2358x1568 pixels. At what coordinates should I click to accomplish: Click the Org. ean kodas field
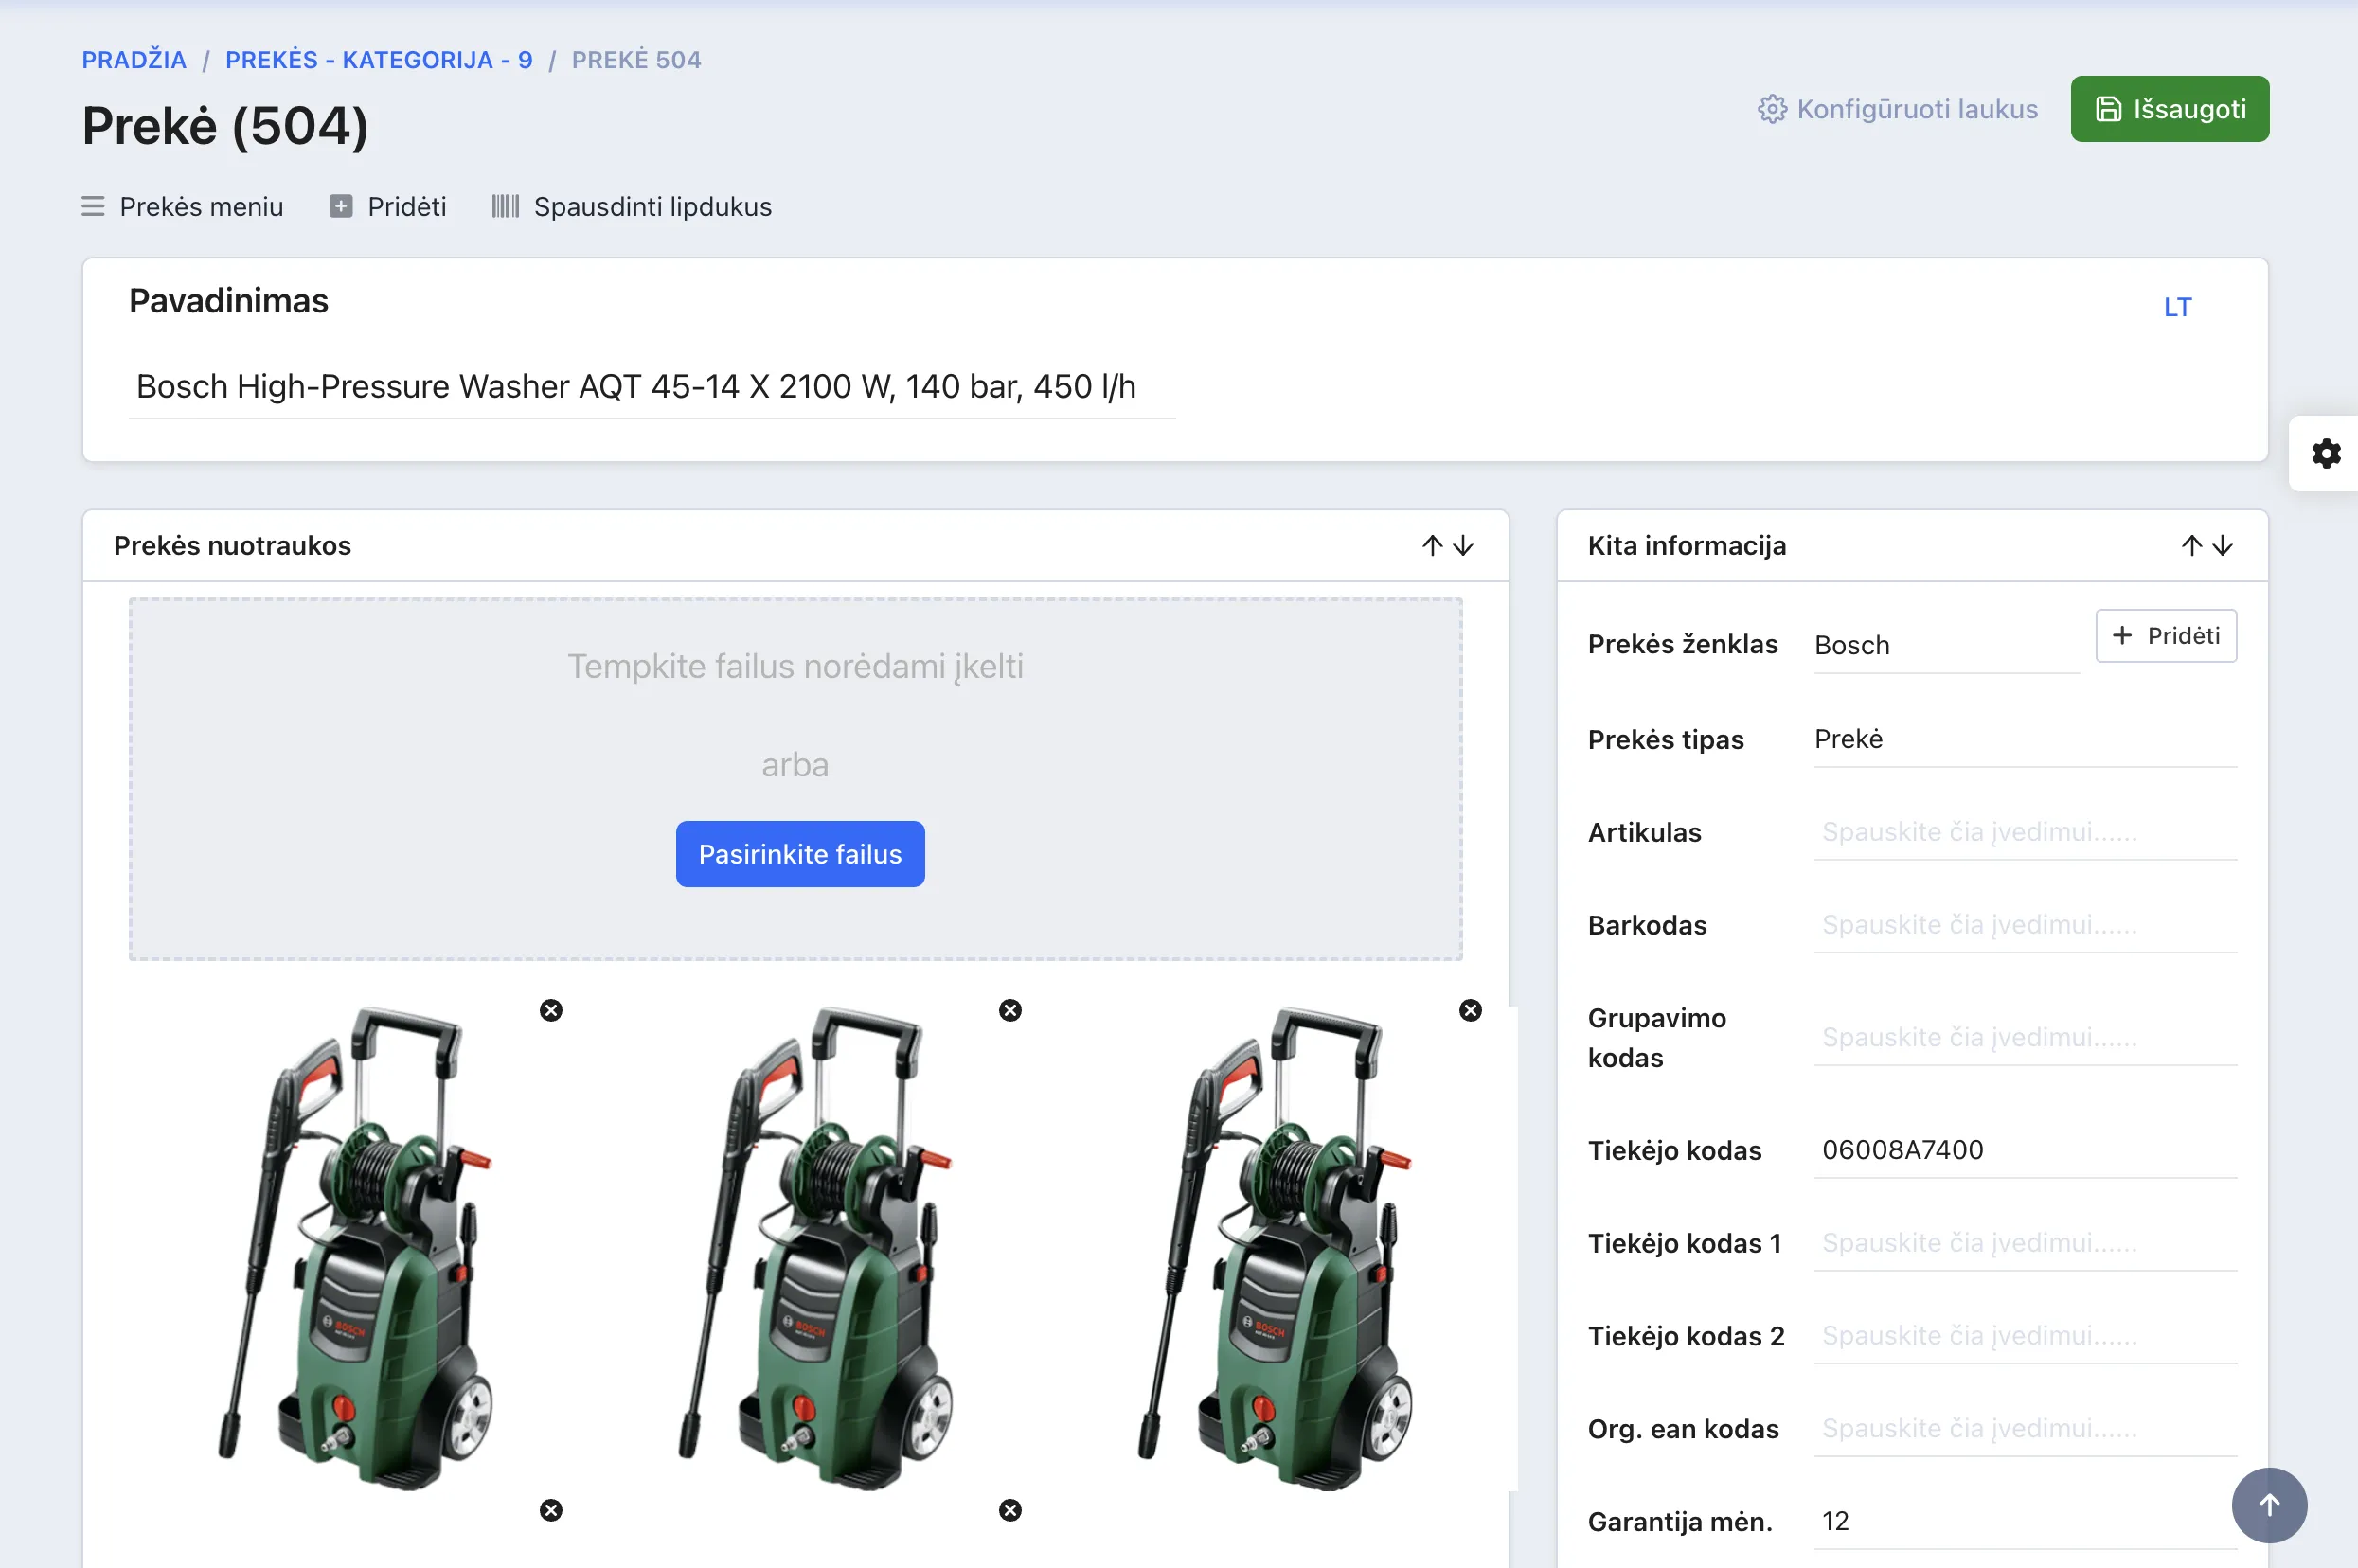click(x=2025, y=1430)
